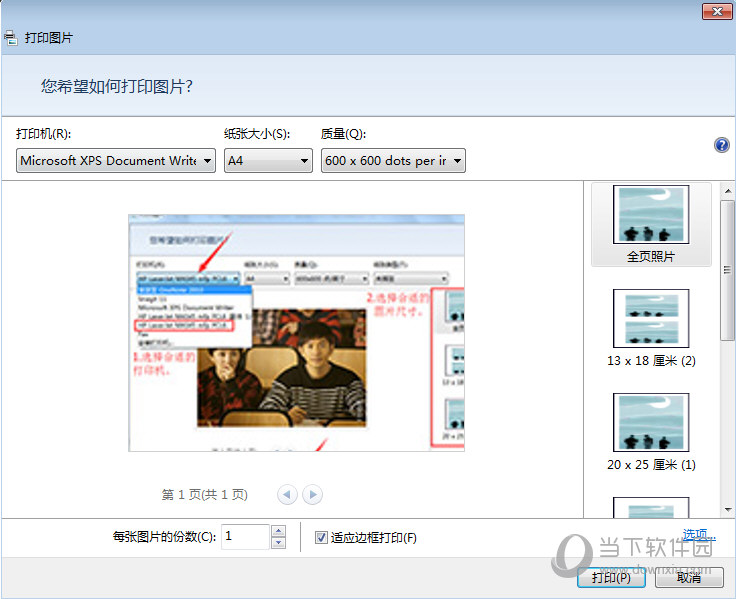This screenshot has height=599, width=736.
Task: Expand the 纸张大小 A4 dropdown
Action: click(x=268, y=161)
